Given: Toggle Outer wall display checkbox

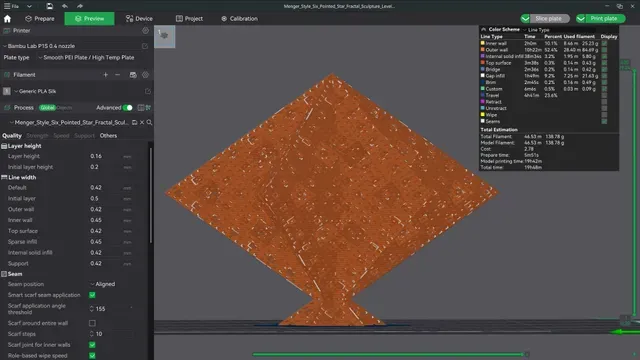Looking at the screenshot, I should pyautogui.click(x=604, y=50).
